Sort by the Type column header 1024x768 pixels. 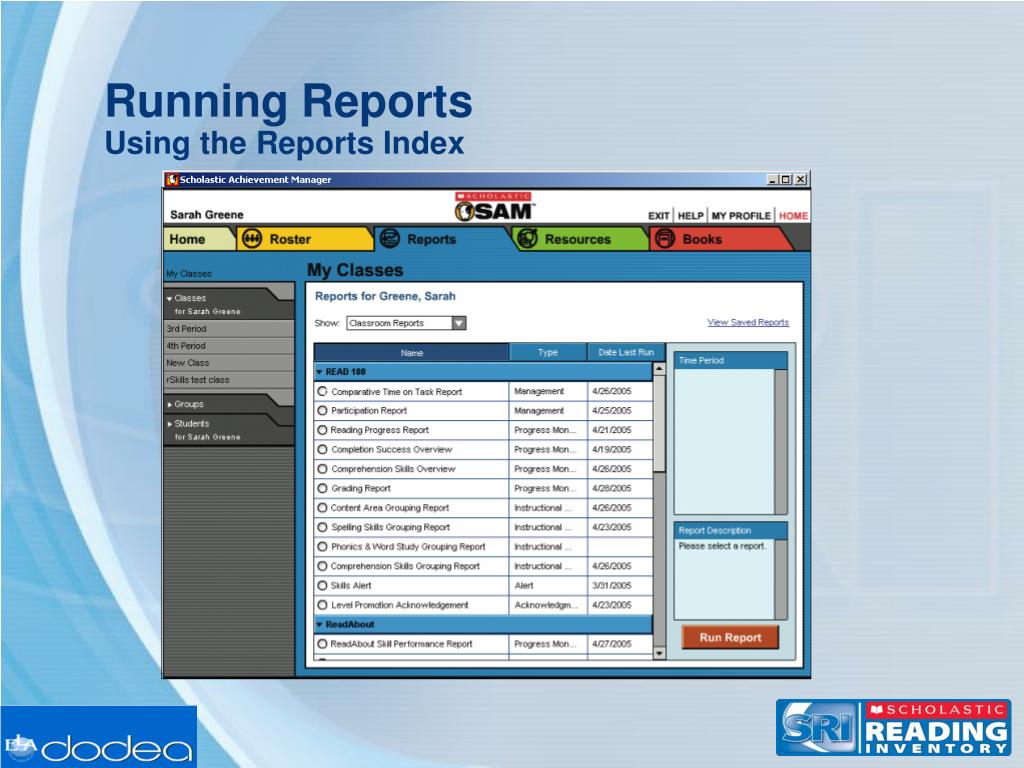click(548, 352)
